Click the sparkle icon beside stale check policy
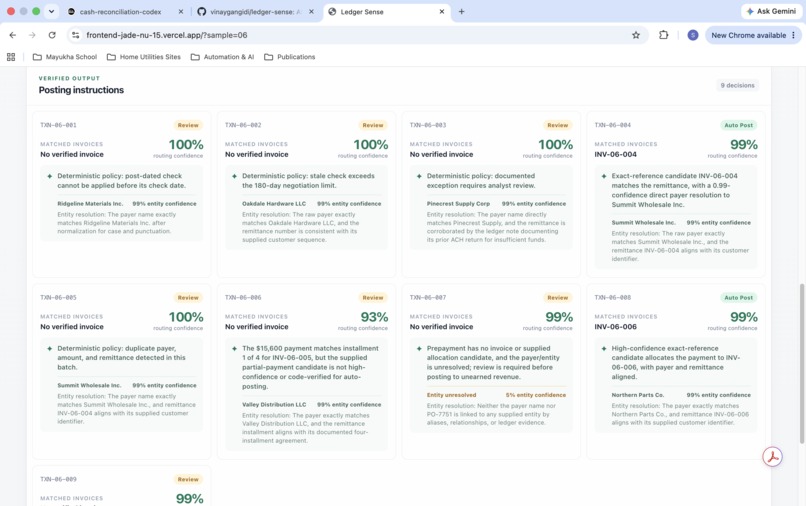806x506 pixels. coord(234,176)
